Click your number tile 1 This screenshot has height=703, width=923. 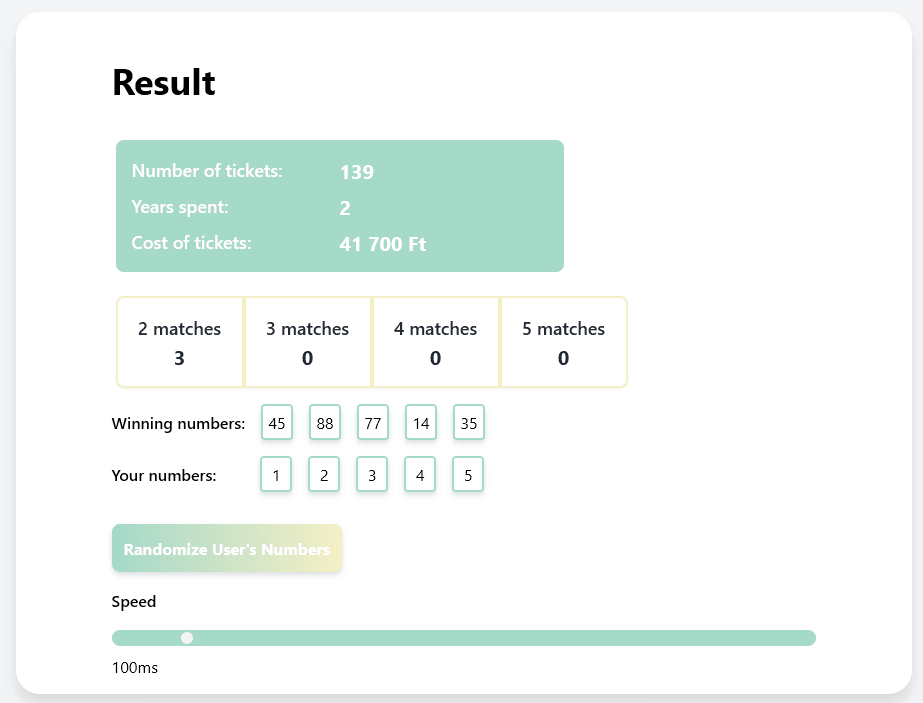click(x=276, y=474)
